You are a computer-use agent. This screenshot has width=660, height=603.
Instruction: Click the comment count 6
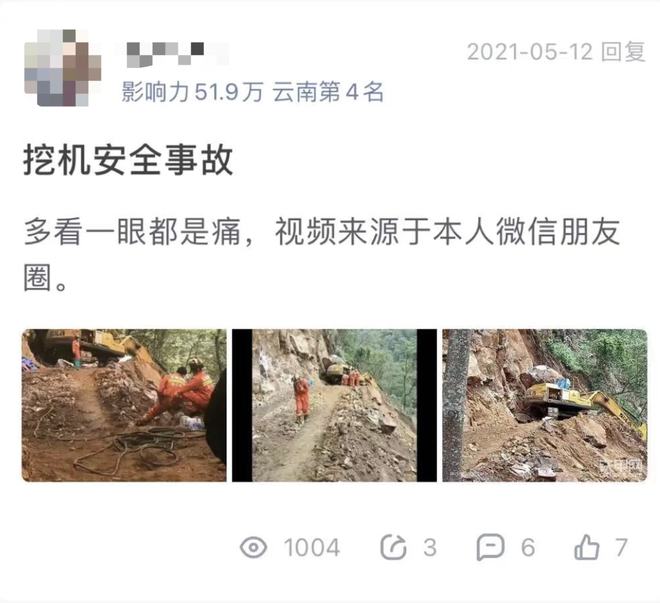pos(528,547)
